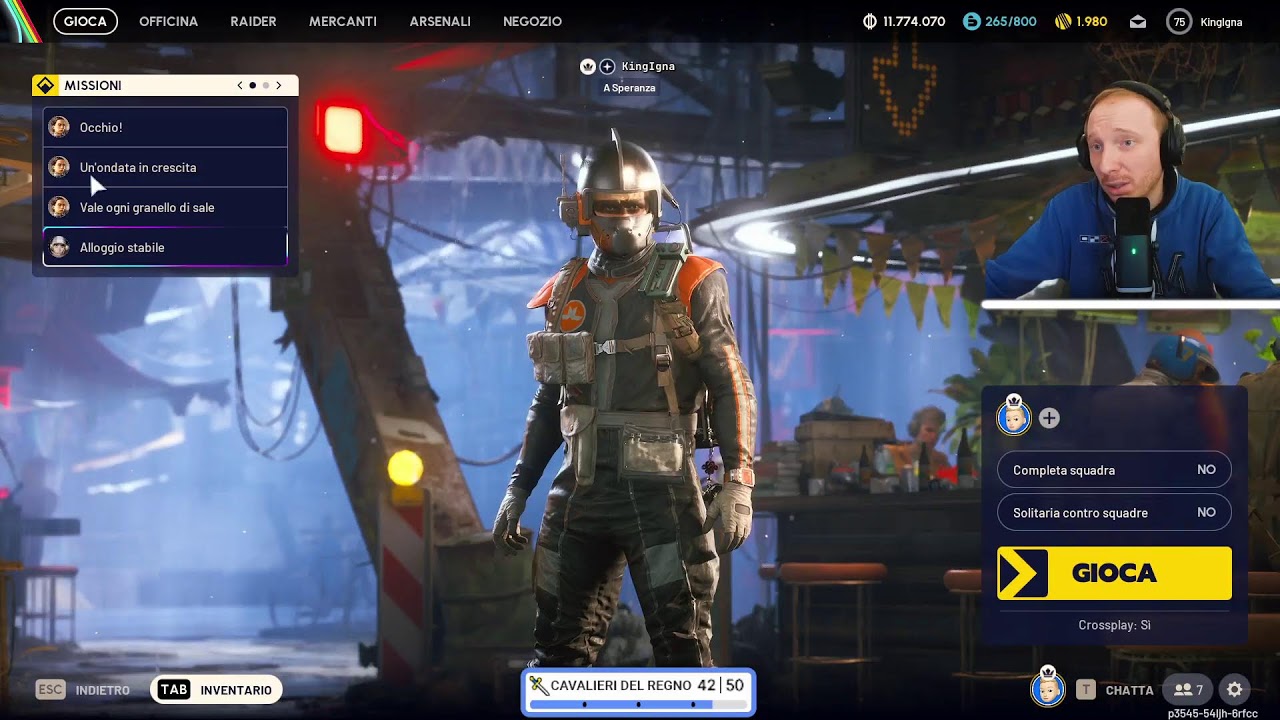Open the ARSENALI tab

[440, 21]
